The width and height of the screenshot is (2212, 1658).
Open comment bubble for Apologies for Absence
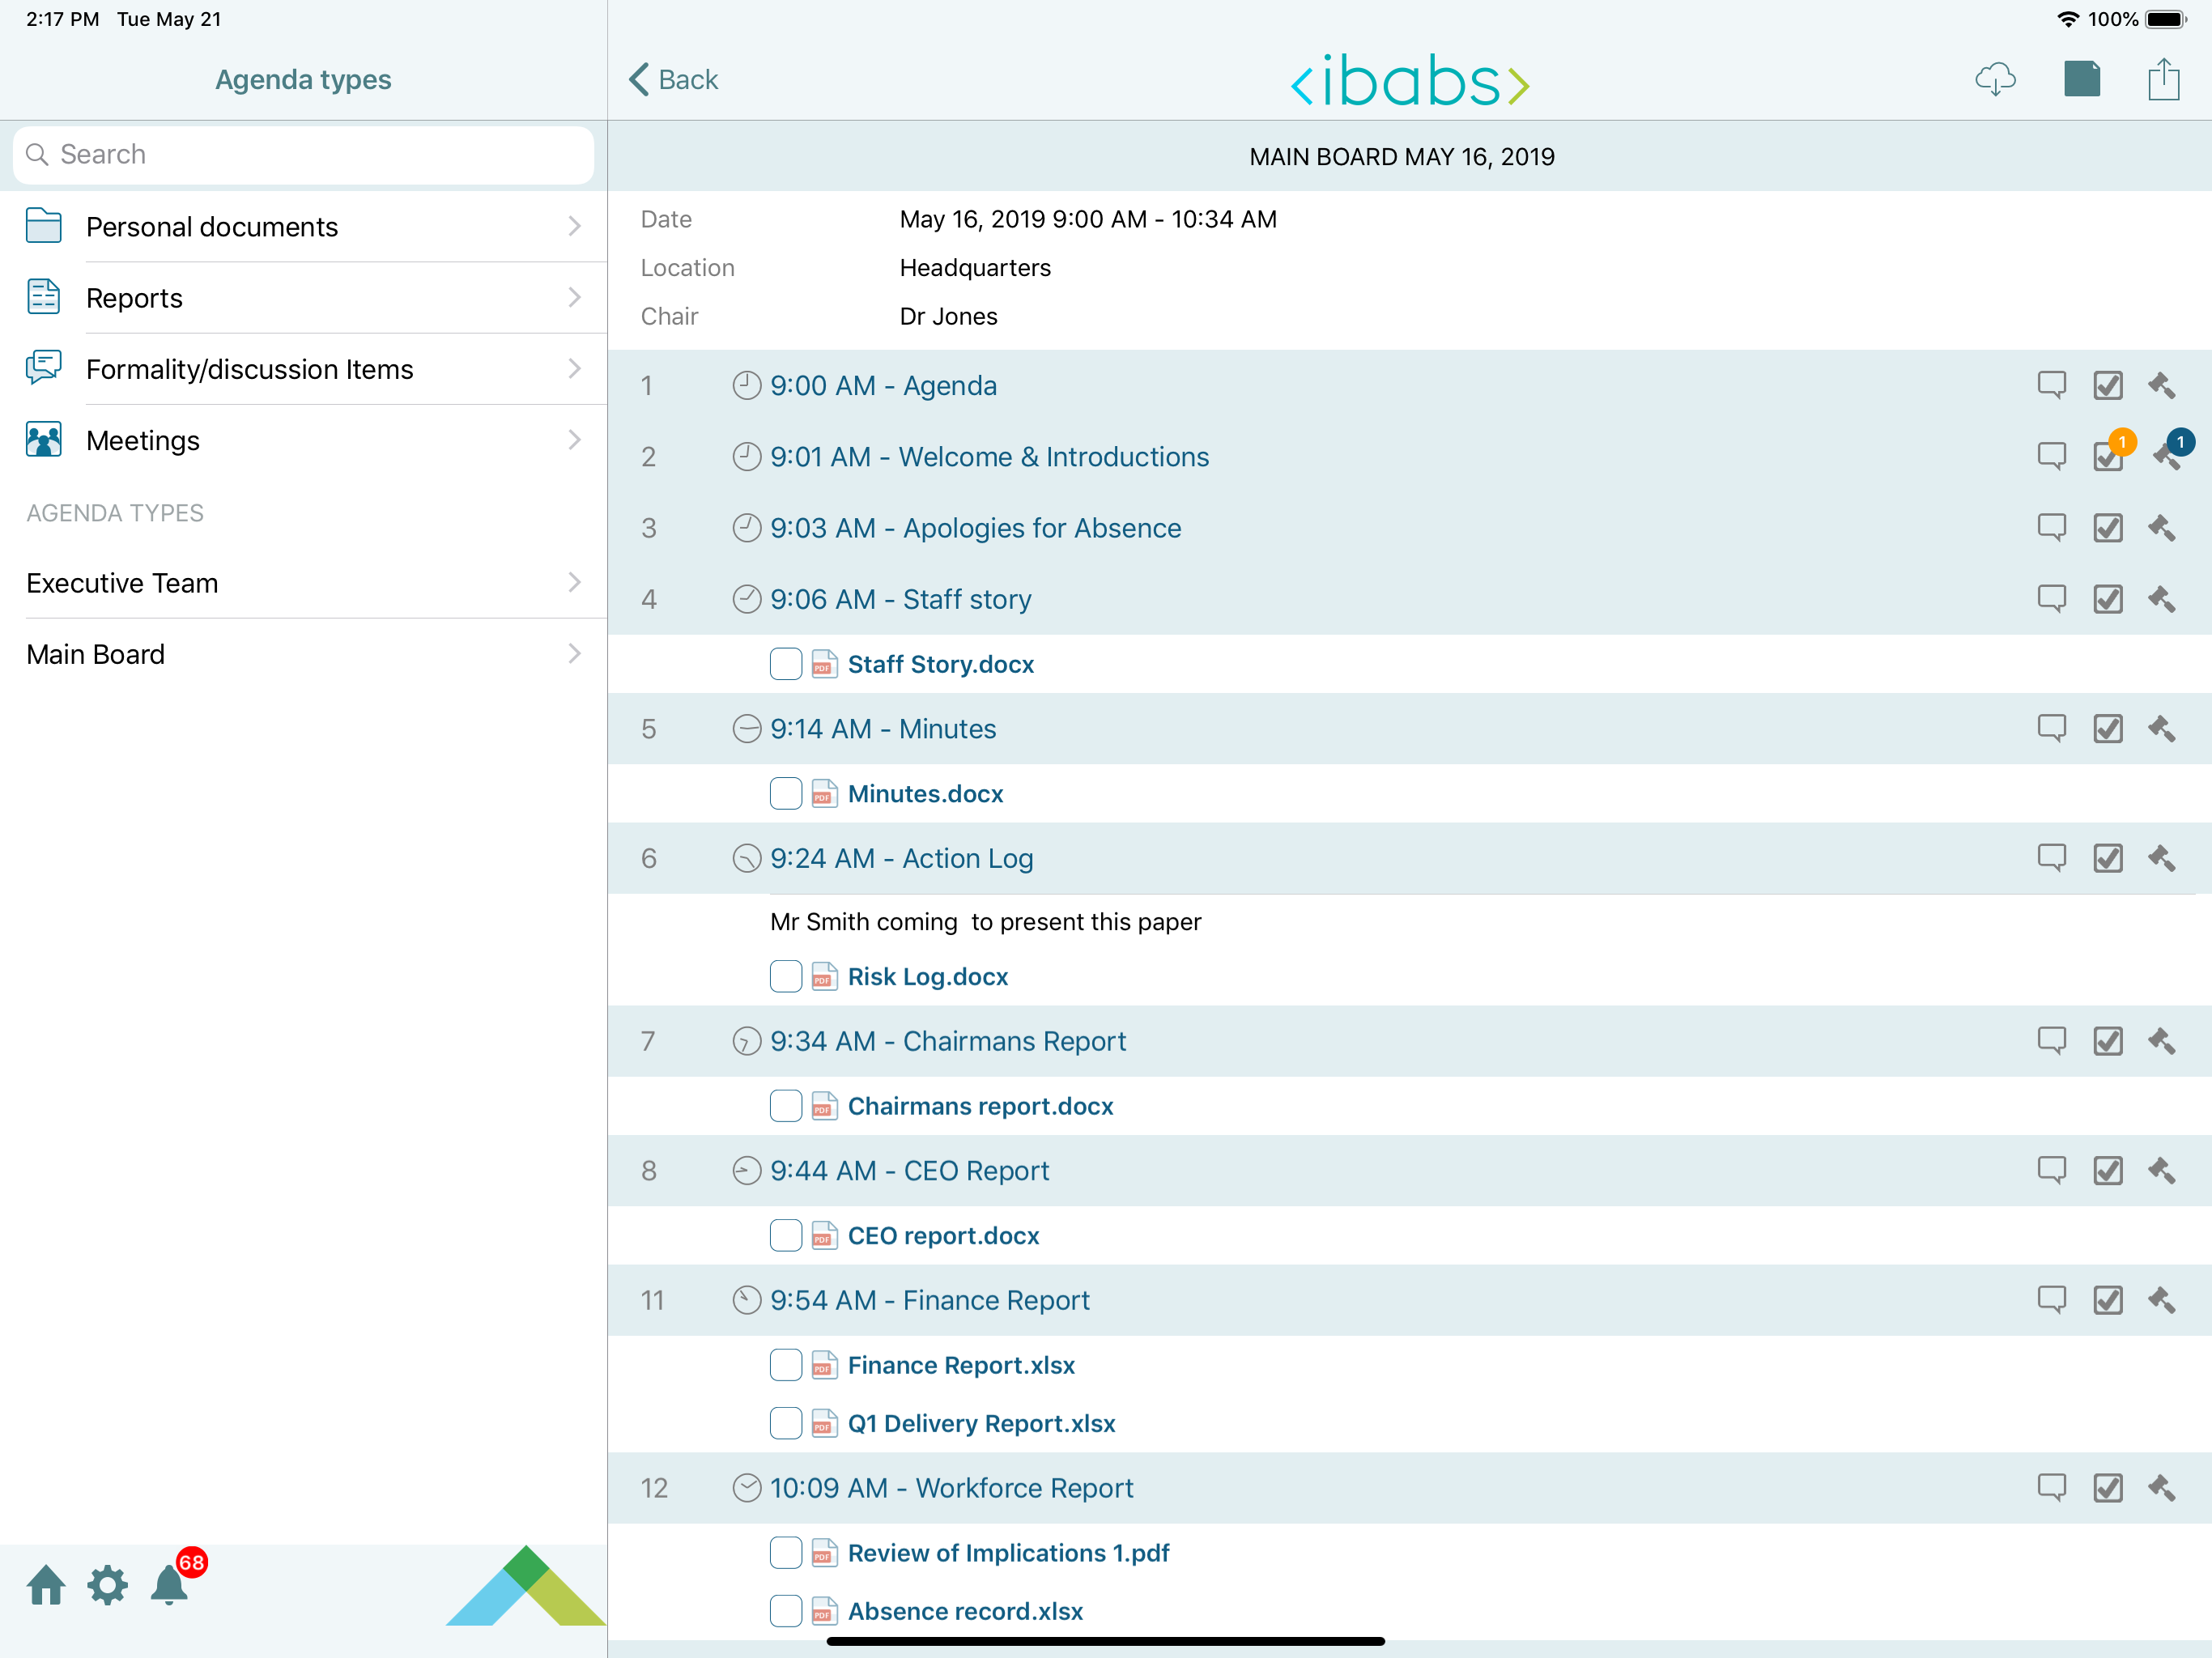click(2051, 527)
